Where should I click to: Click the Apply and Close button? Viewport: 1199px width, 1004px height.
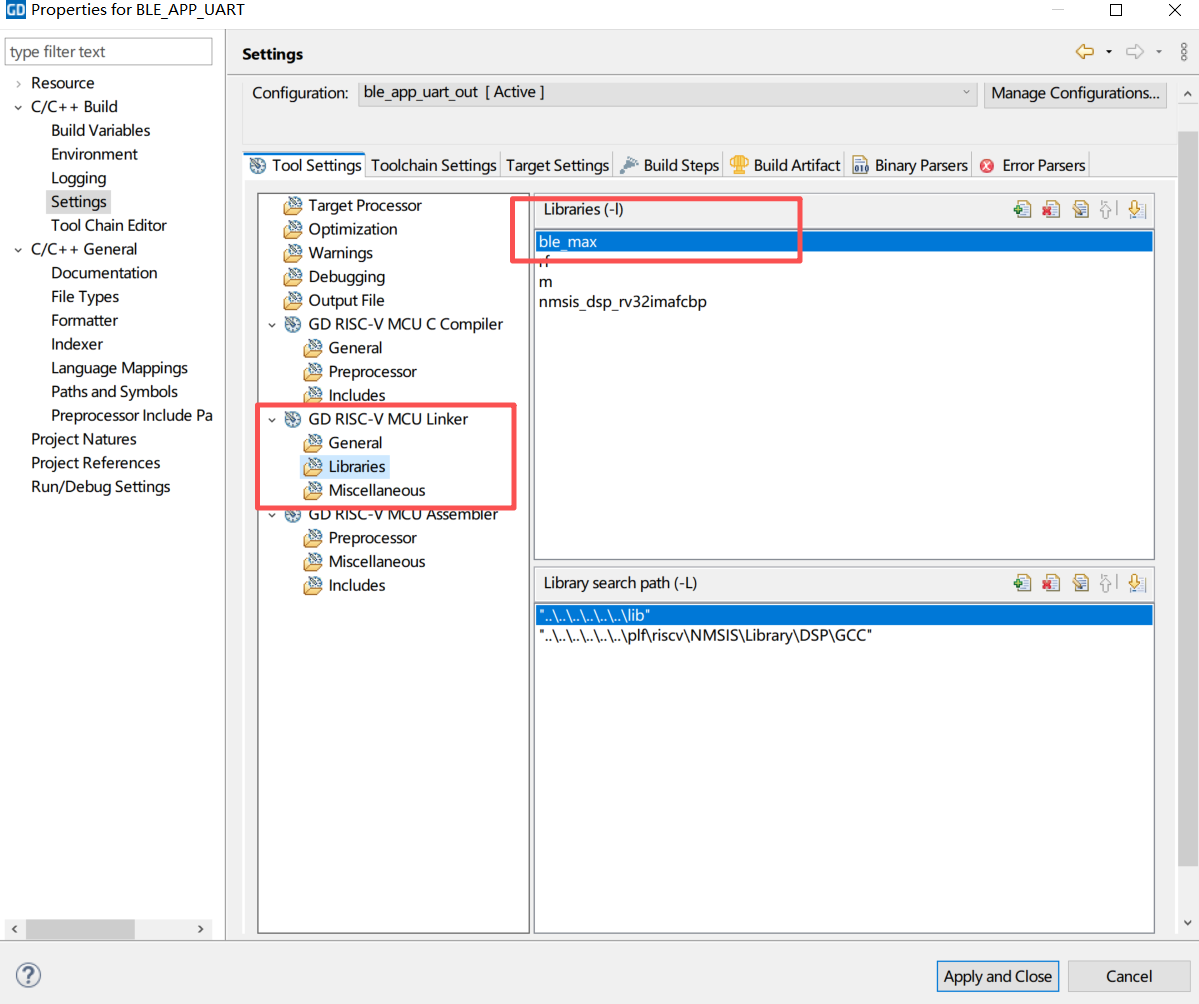pyautogui.click(x=997, y=976)
